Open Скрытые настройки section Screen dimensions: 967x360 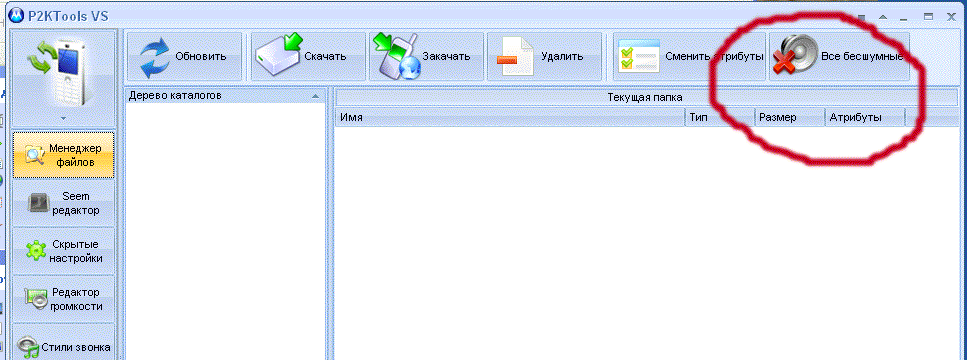[64, 251]
